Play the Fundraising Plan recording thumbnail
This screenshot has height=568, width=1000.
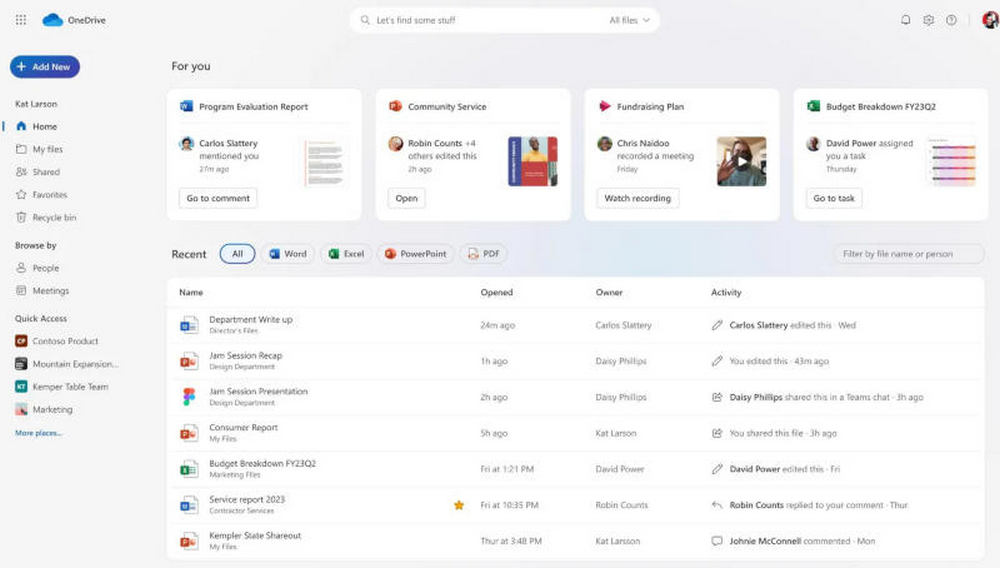pyautogui.click(x=741, y=161)
